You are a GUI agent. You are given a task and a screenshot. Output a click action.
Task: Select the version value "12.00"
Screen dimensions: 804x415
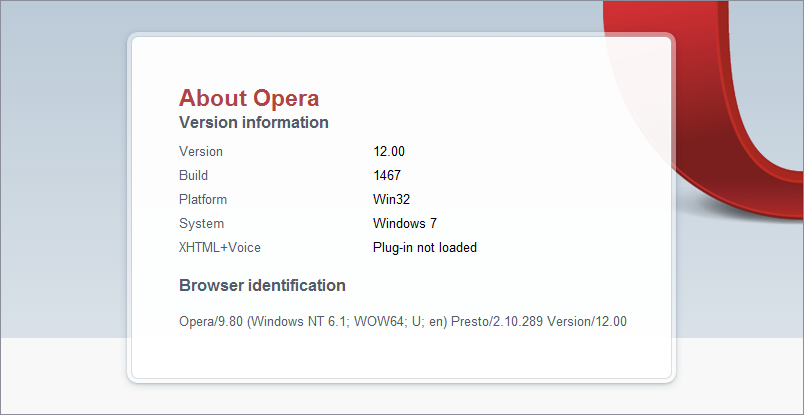pyautogui.click(x=389, y=152)
